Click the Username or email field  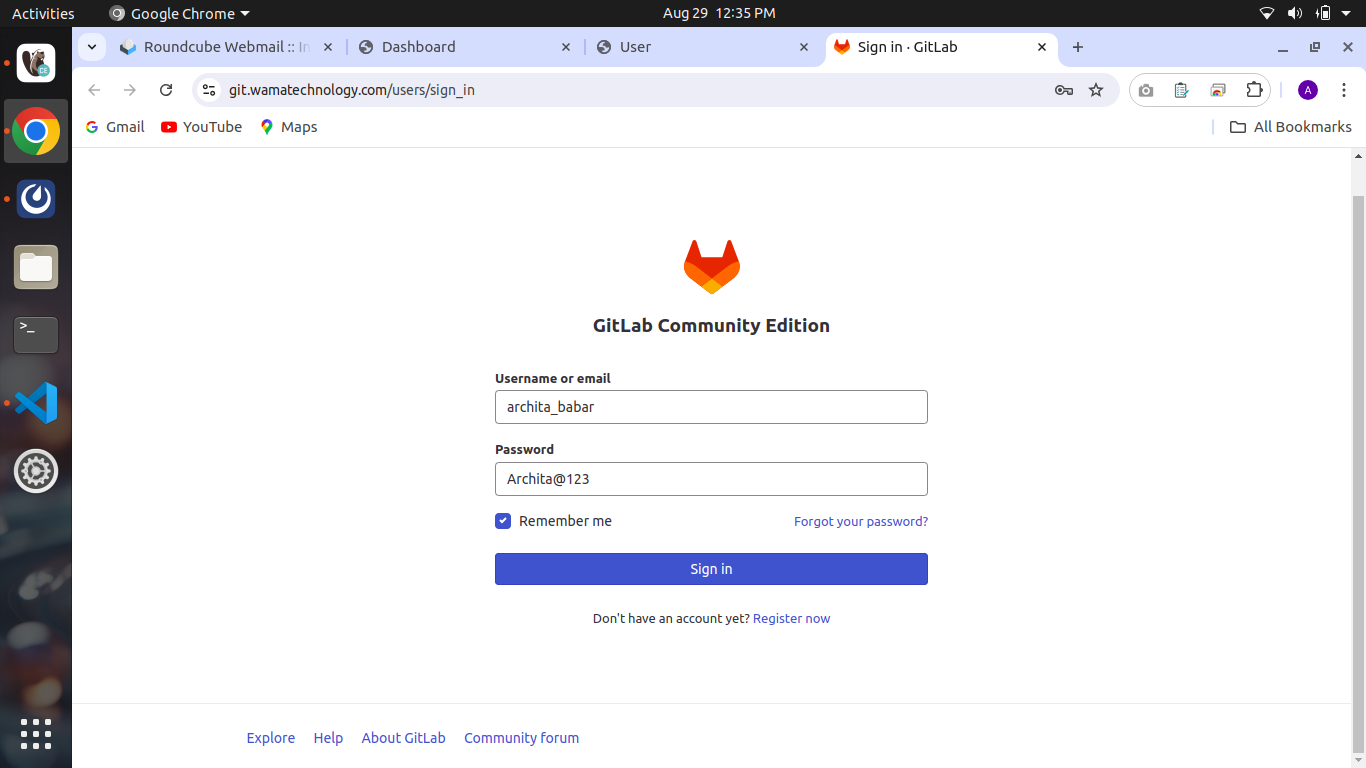pyautogui.click(x=711, y=407)
